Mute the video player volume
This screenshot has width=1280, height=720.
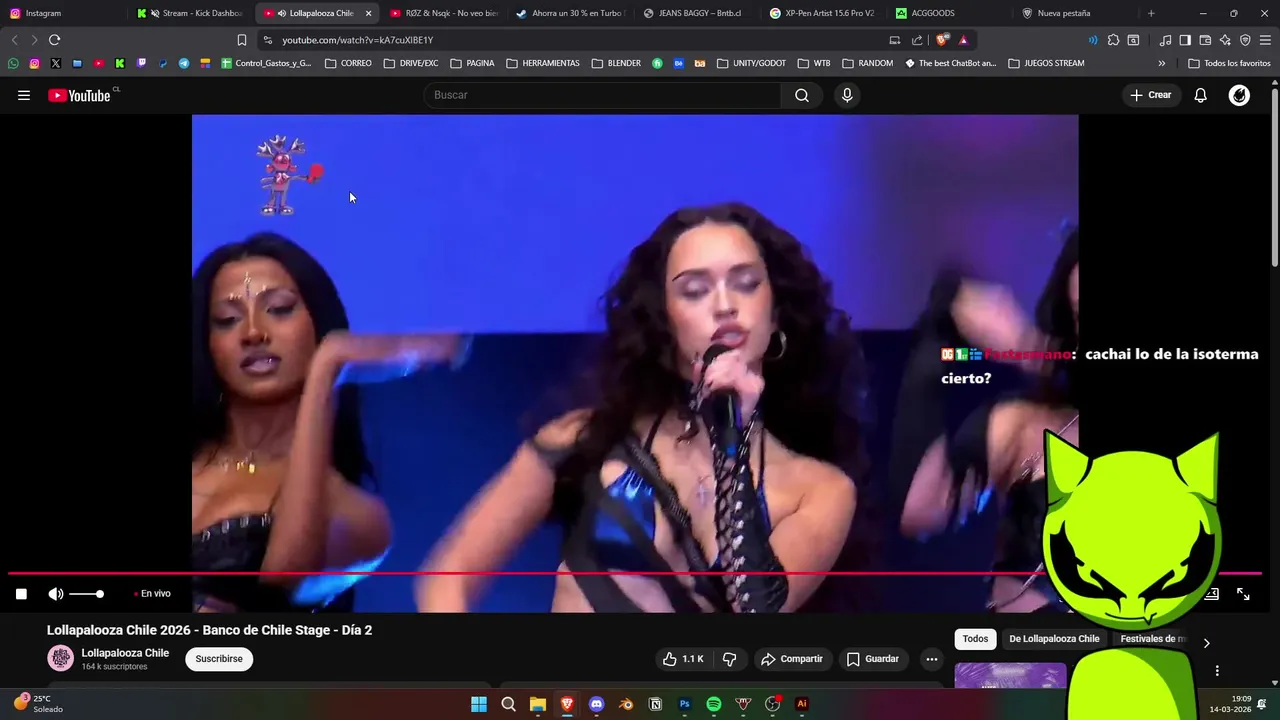pos(56,594)
